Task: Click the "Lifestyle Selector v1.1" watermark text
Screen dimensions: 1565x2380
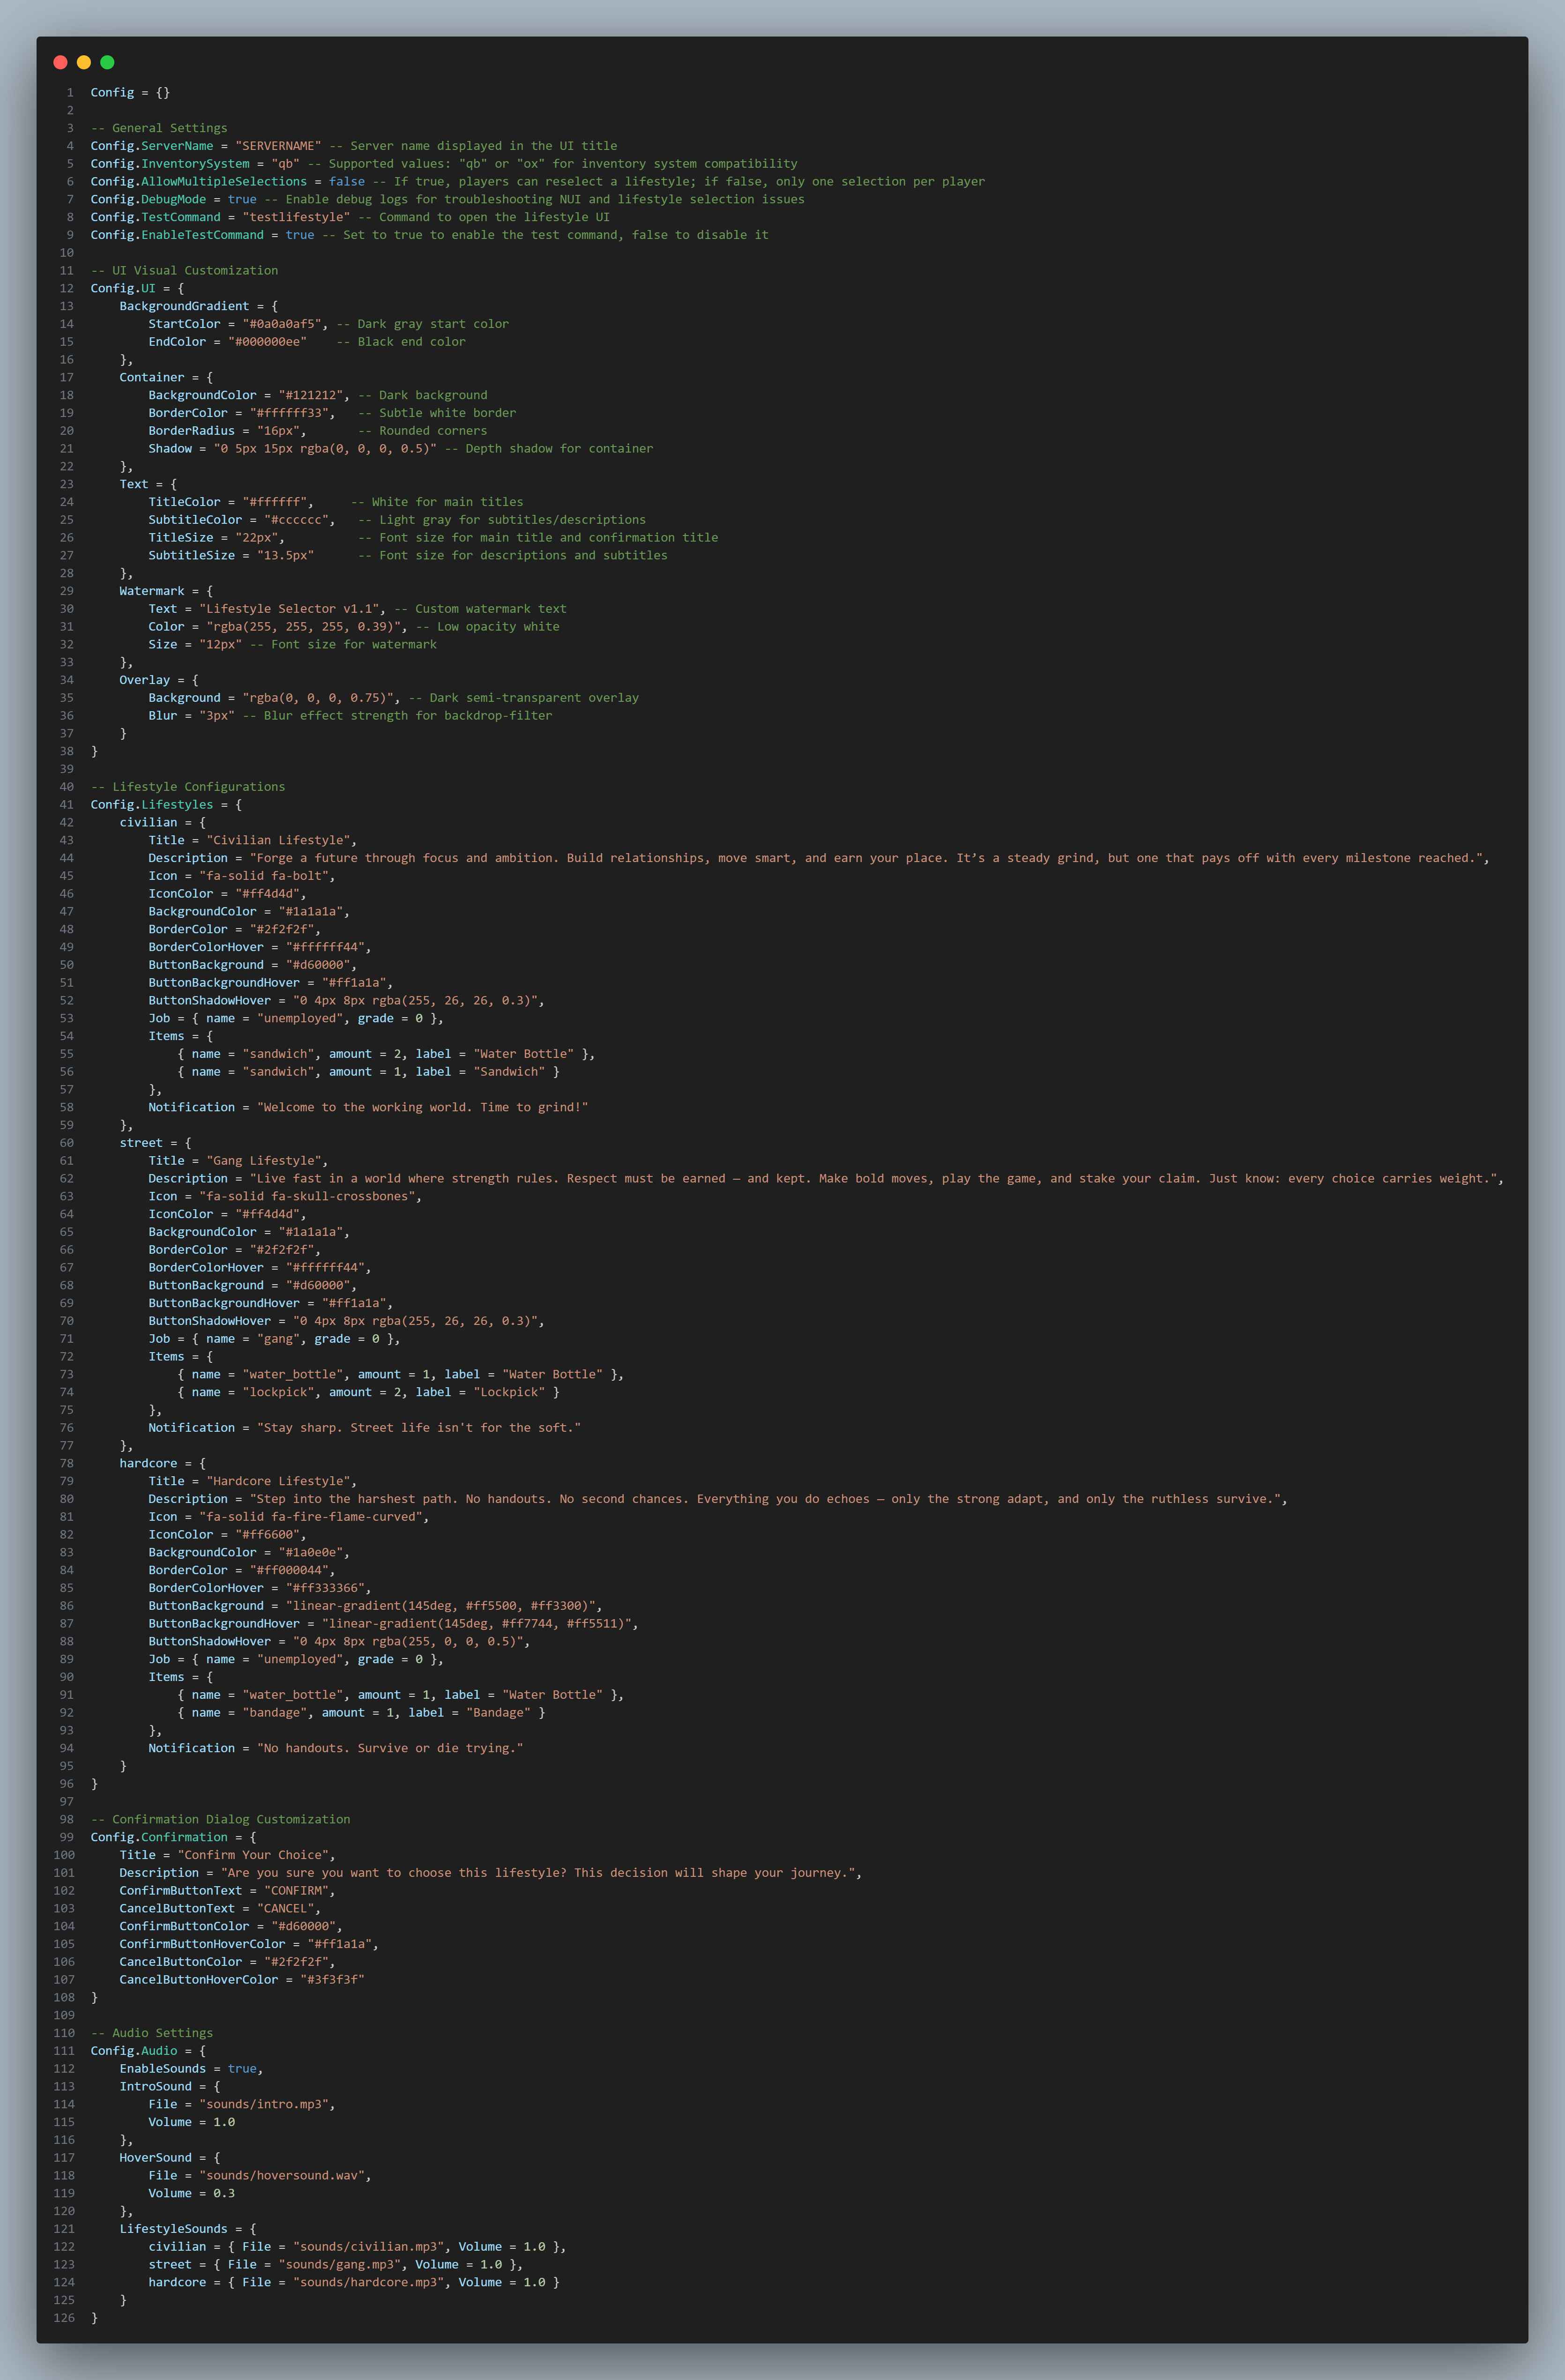Action: coord(289,609)
